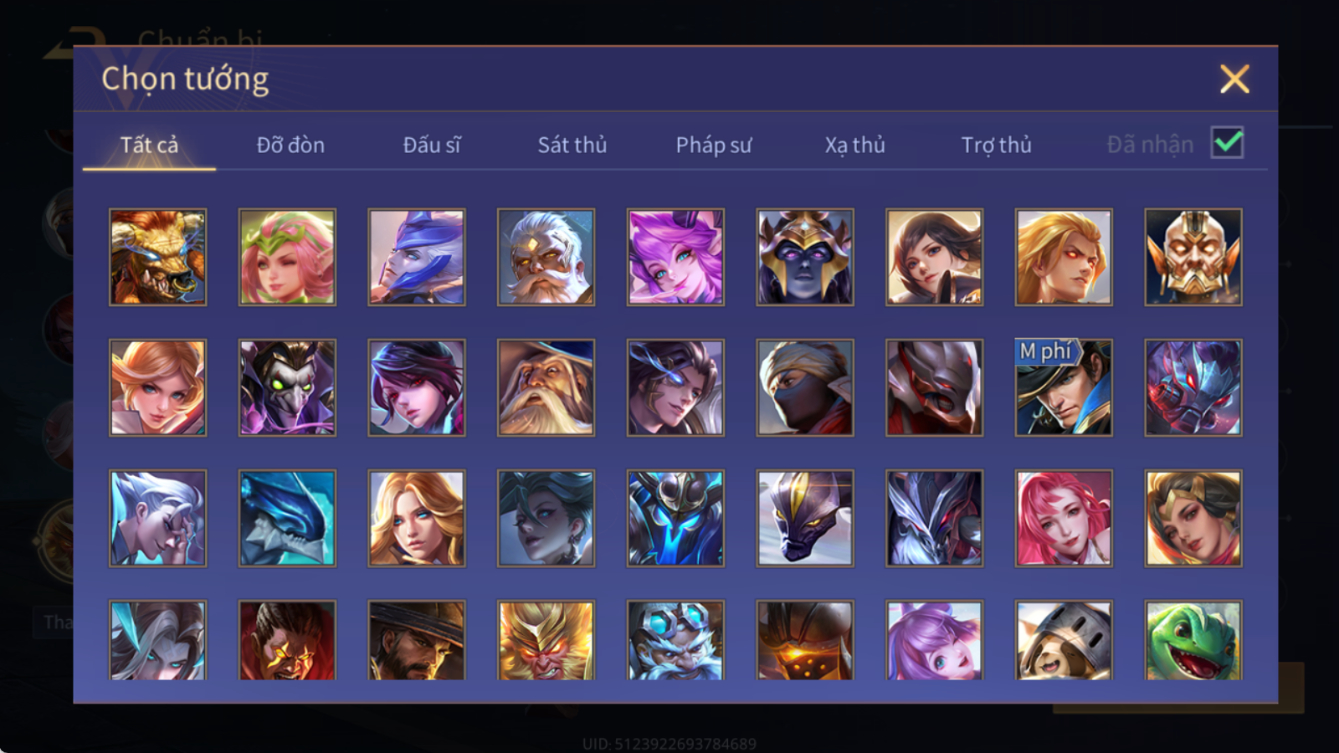Choose the golden masked hero with pointed ears
The height and width of the screenshot is (753, 1339).
coord(1194,257)
